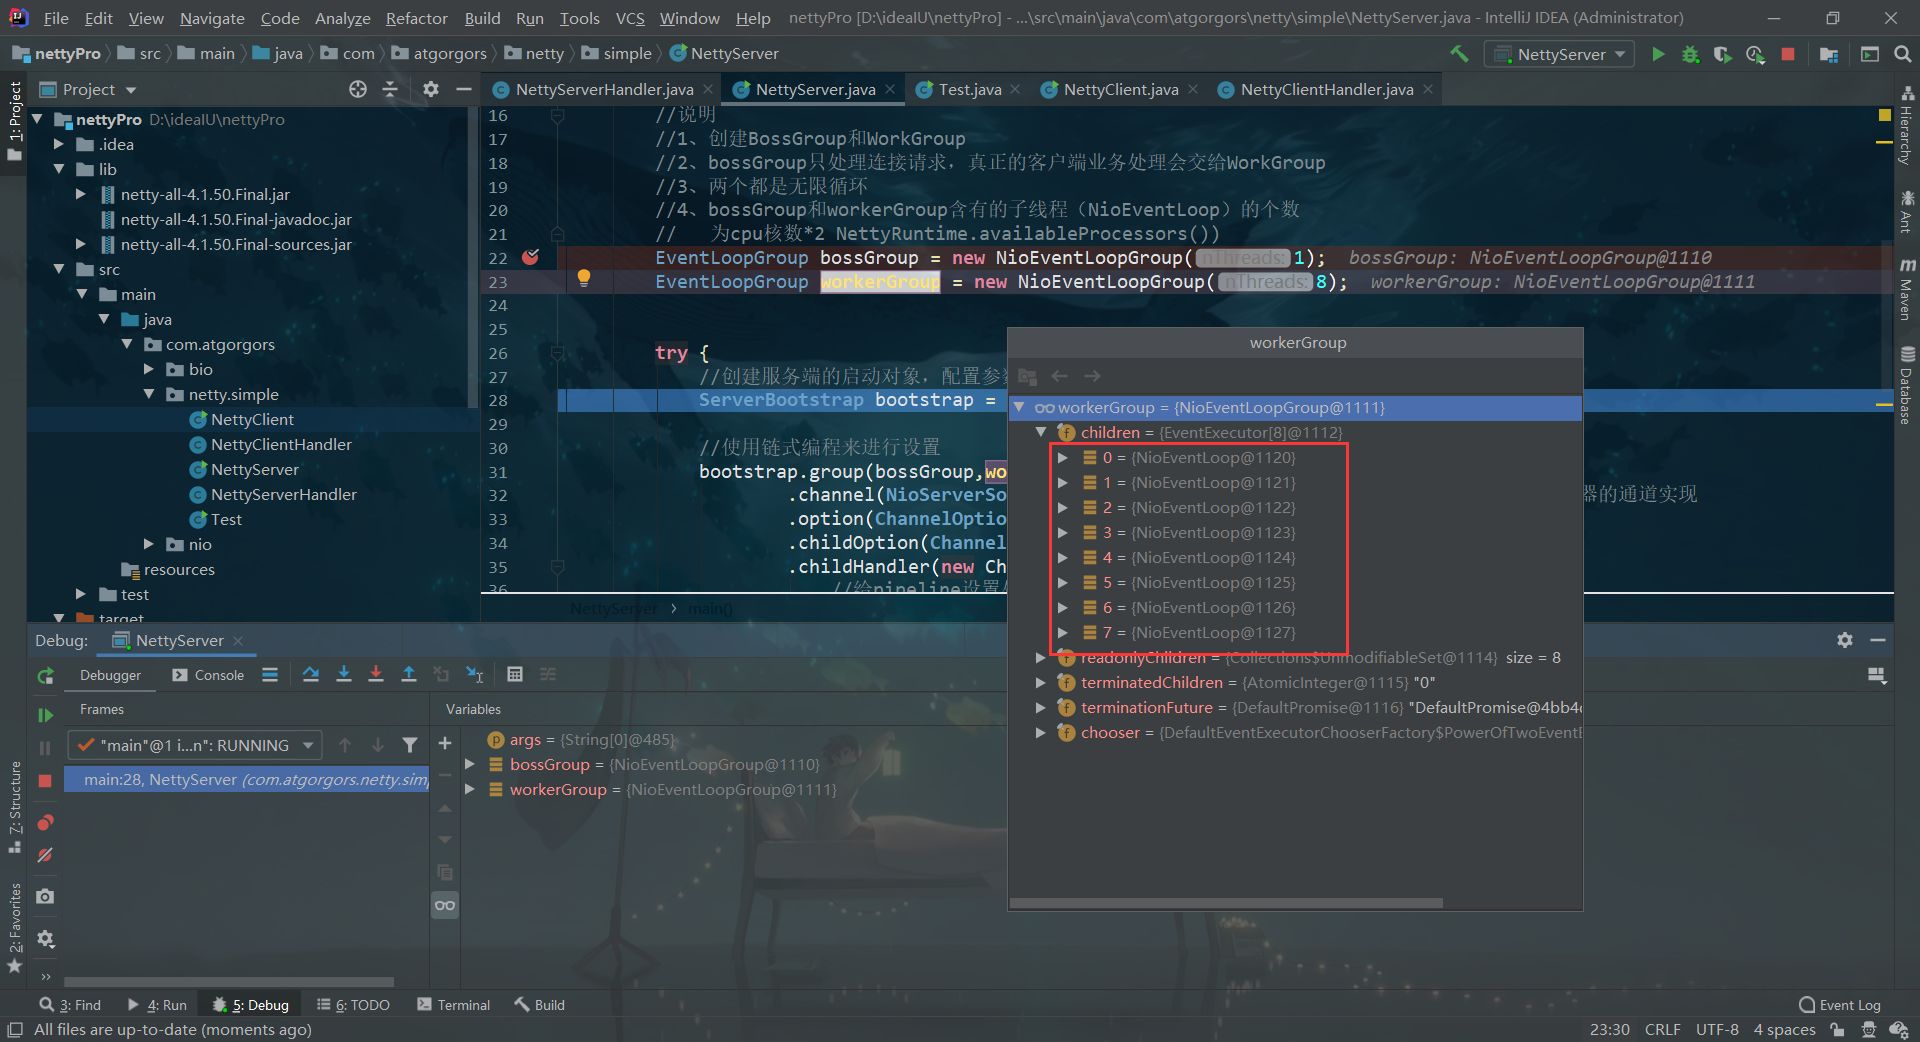This screenshot has height=1042, width=1920.
Task: Open the 6: TODO tool window
Action: point(353,1005)
